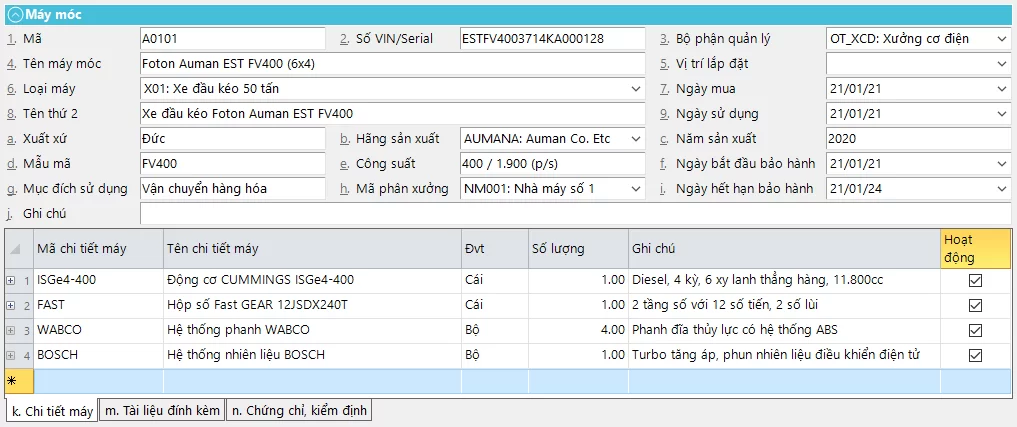The width and height of the screenshot is (1017, 427).
Task: Open Bộ phận quản lý dropdown
Action: tap(1002, 39)
